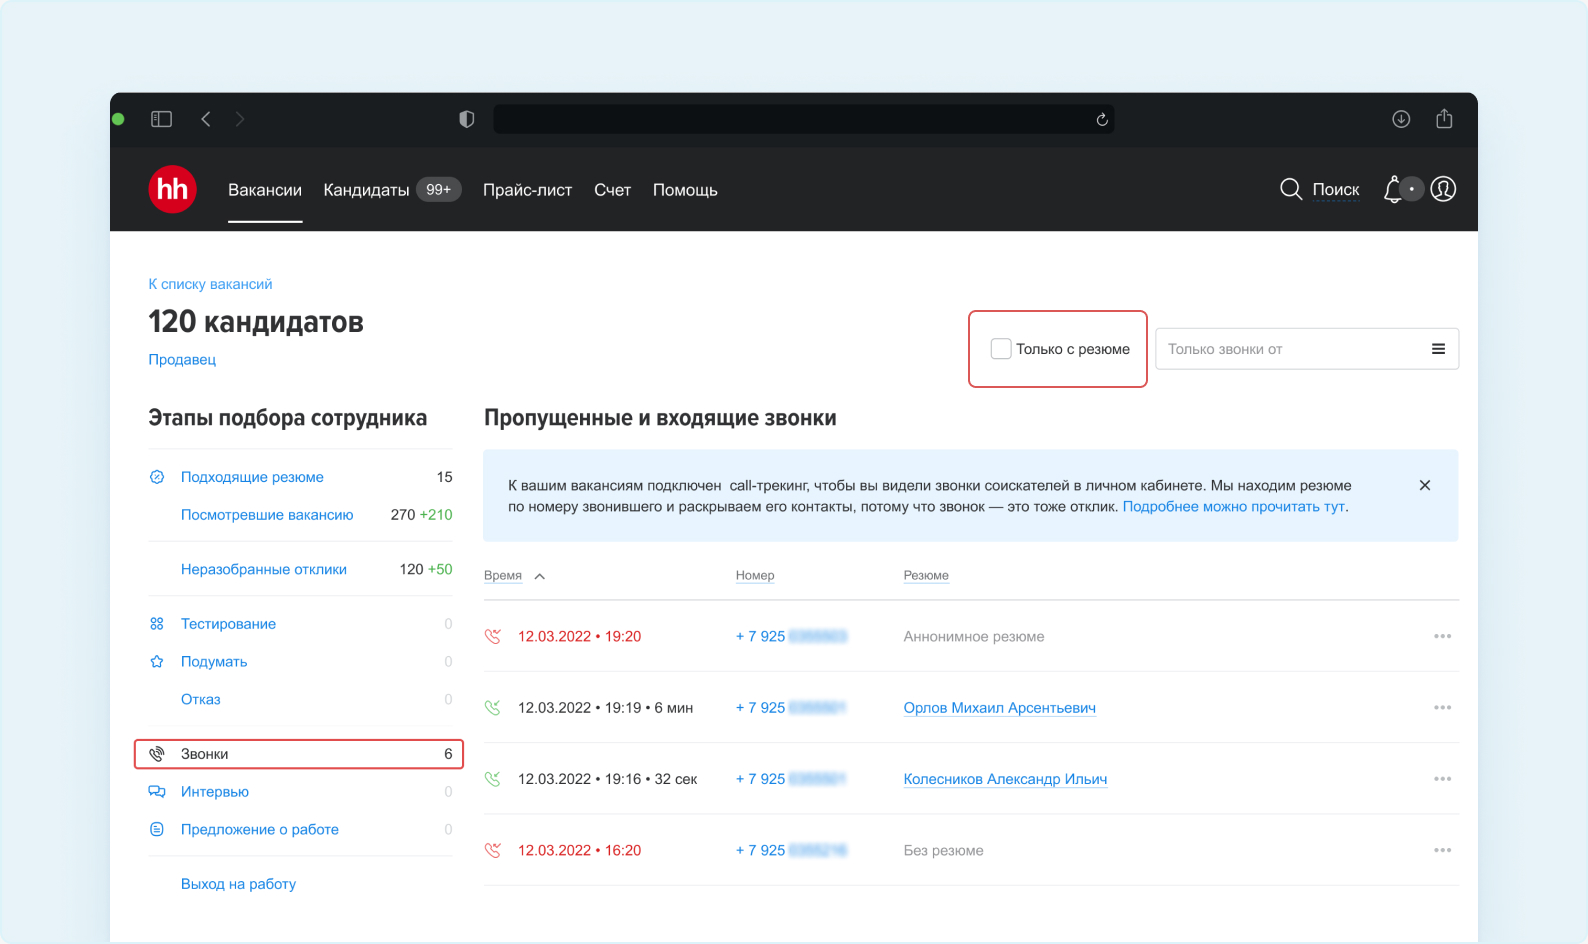Screen dimensions: 1588x944
Task: Select the Отказ stage
Action: coord(200,699)
